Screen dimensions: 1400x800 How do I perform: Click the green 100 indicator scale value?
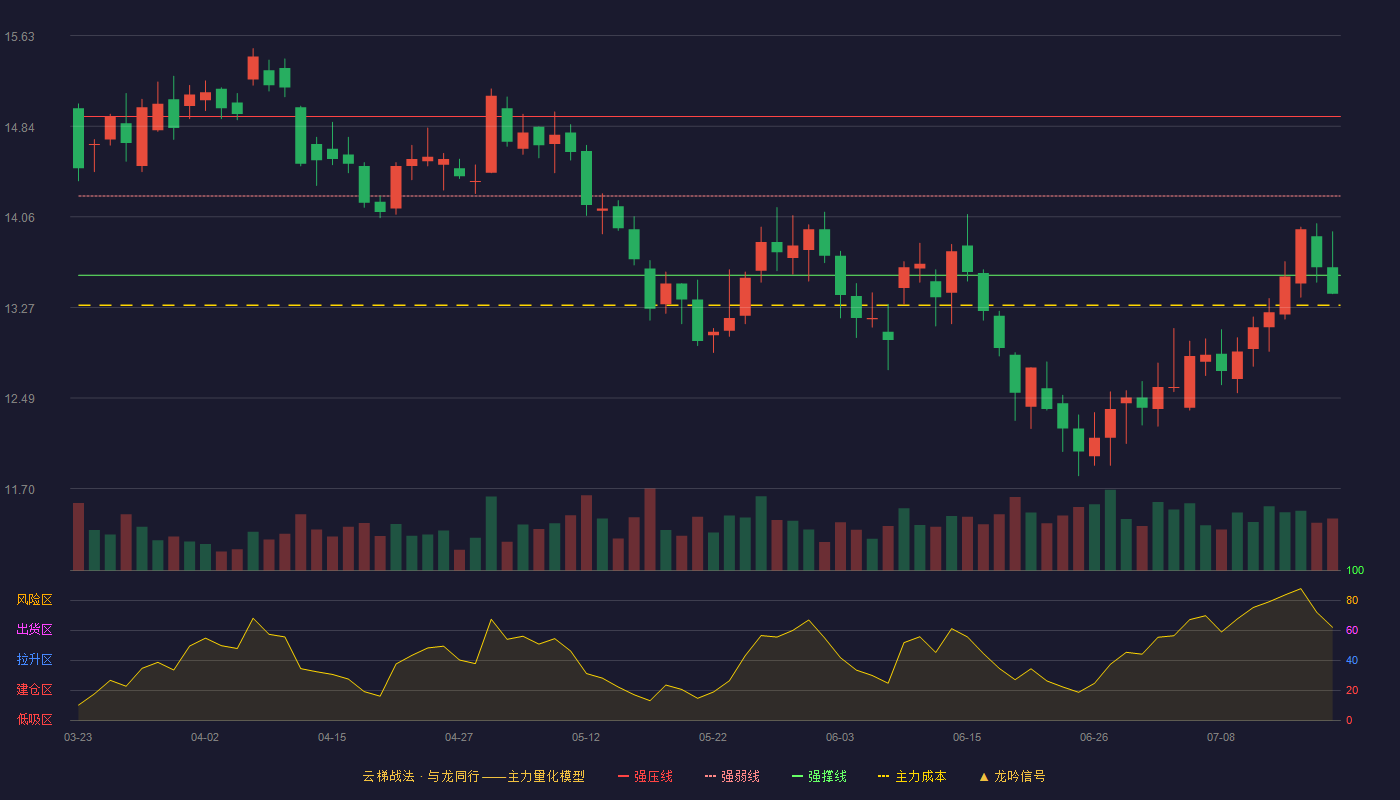1355,571
